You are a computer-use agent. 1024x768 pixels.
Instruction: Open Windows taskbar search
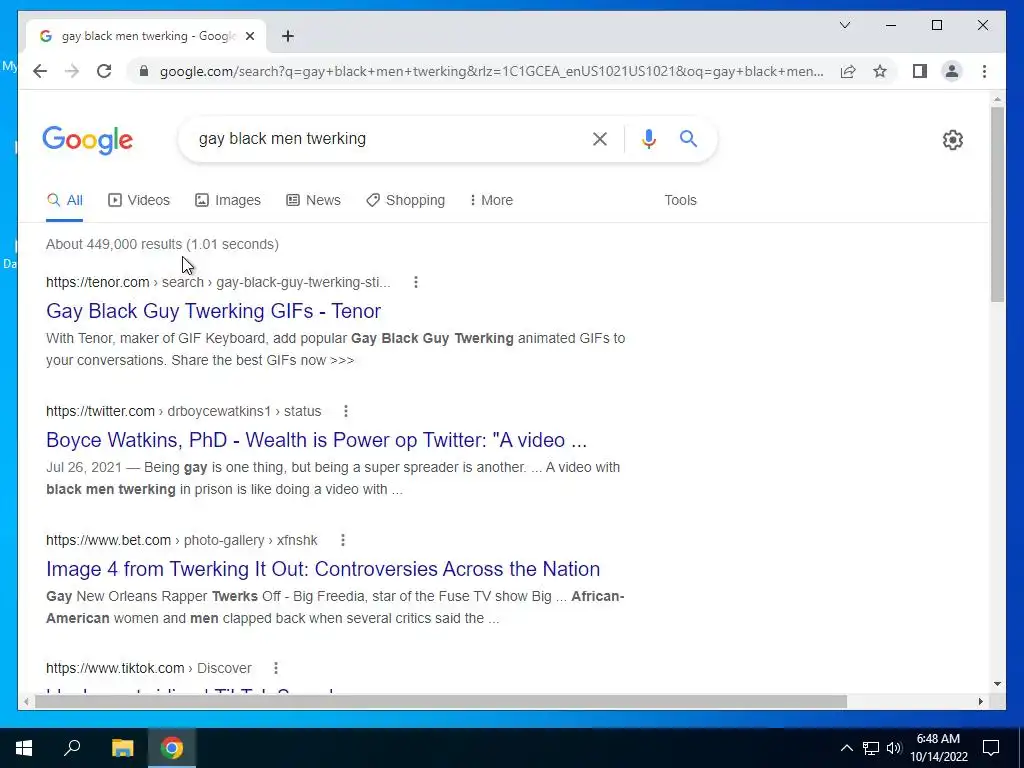72,748
